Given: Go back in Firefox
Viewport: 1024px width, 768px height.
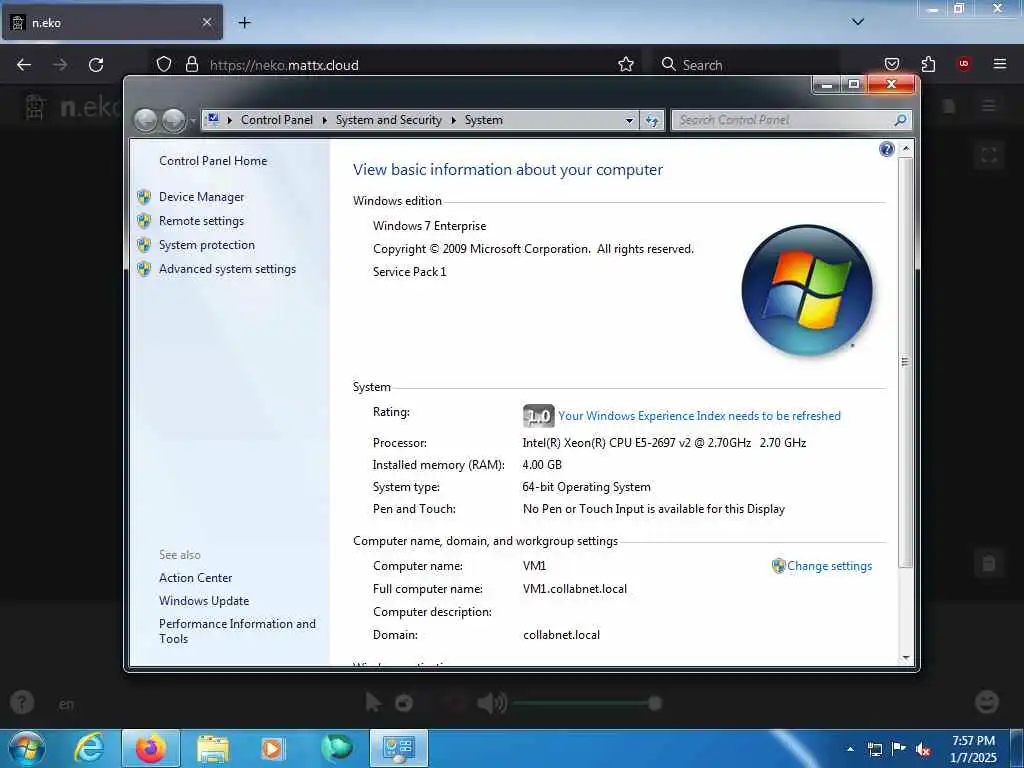Looking at the screenshot, I should coord(24,65).
